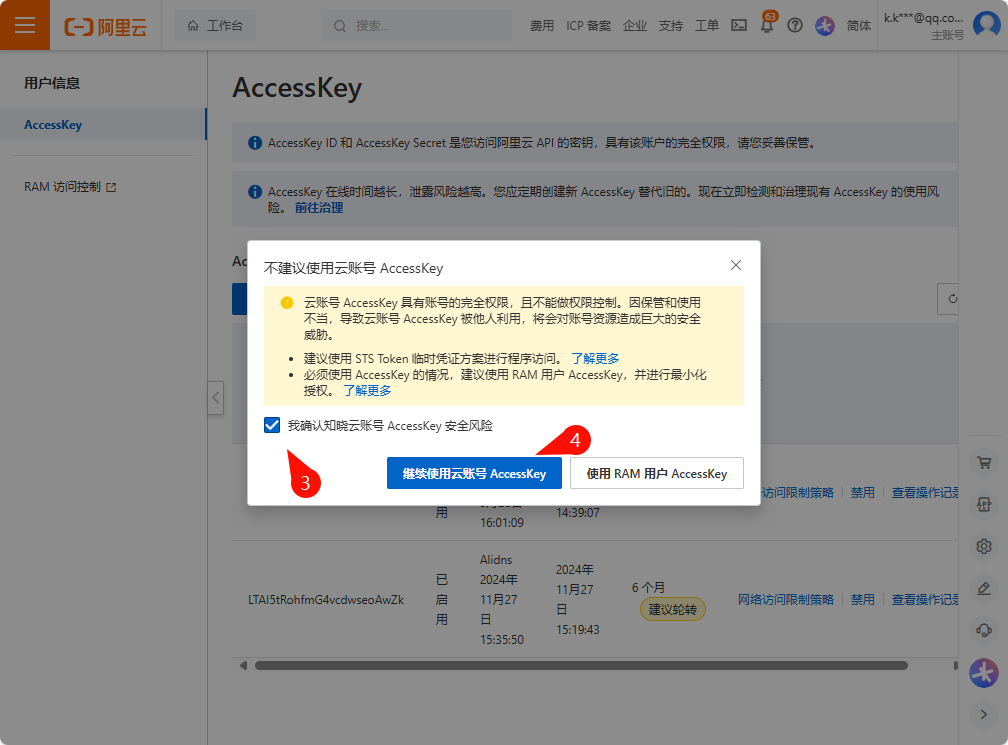Toggle 我确认知晓云账号 AccessKey 安全风险 checkbox

(272, 425)
